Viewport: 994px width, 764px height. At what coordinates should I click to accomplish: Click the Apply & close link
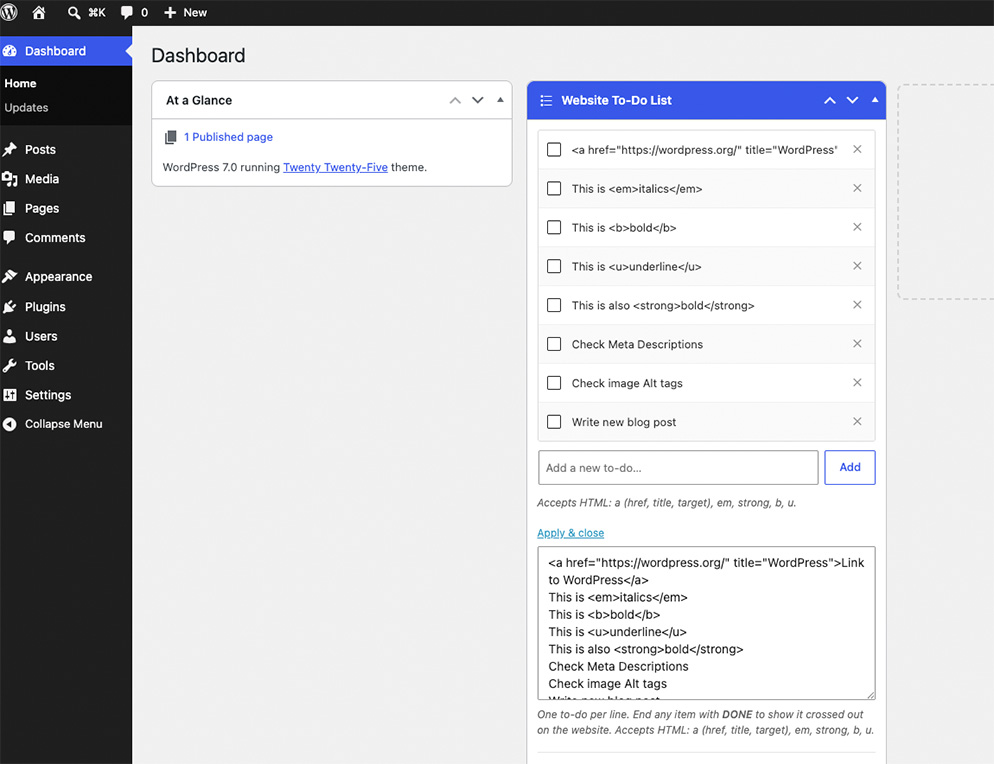pos(570,533)
